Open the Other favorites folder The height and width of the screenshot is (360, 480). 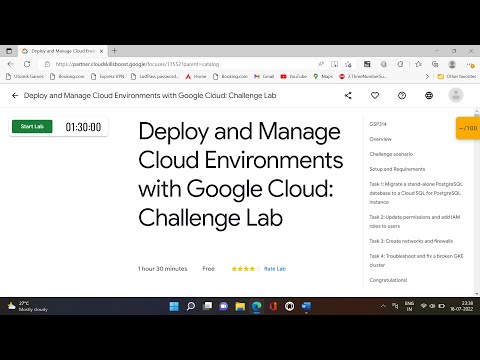coord(457,76)
